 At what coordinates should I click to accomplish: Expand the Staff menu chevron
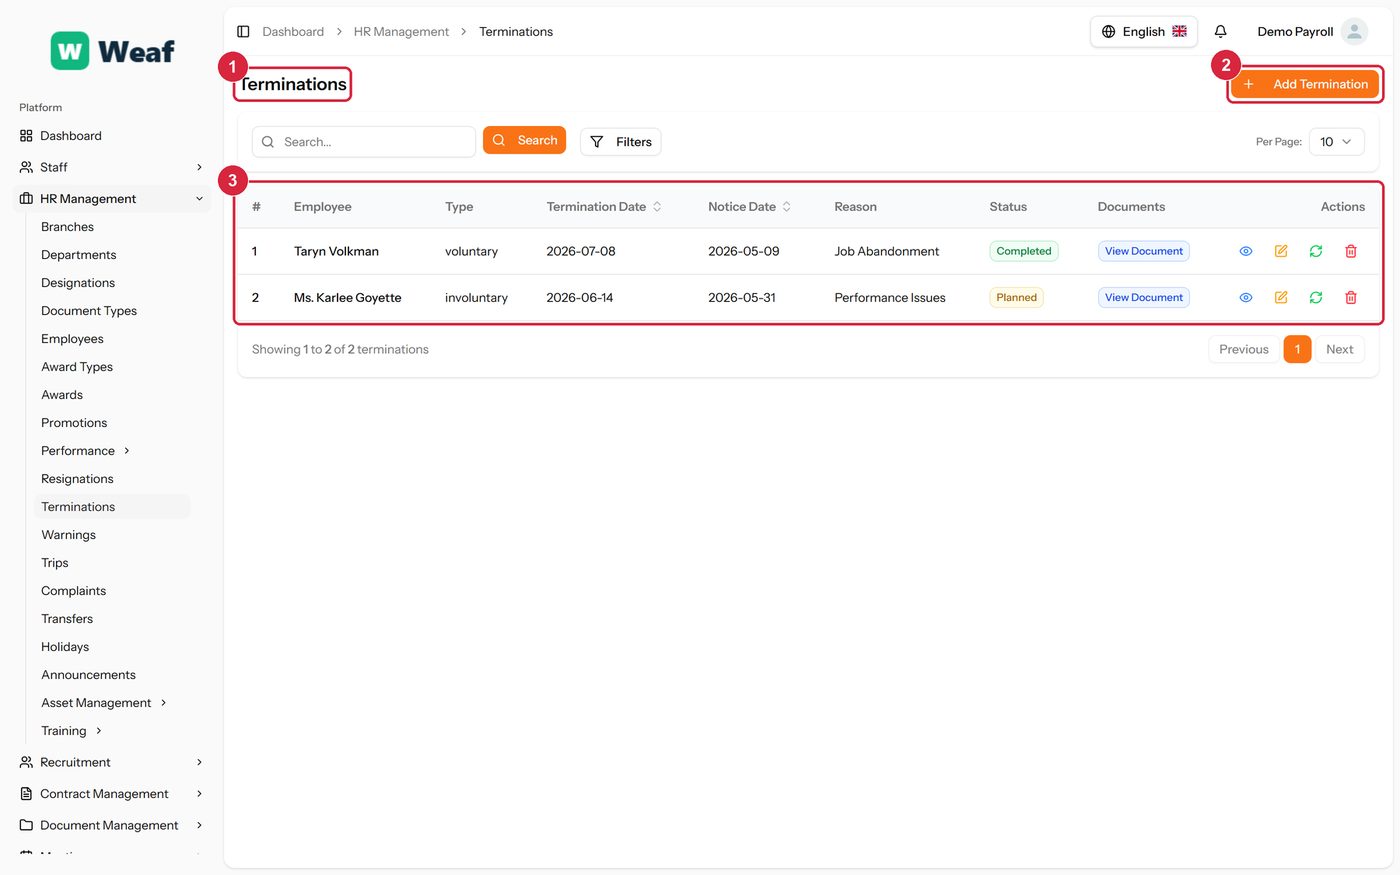199,167
